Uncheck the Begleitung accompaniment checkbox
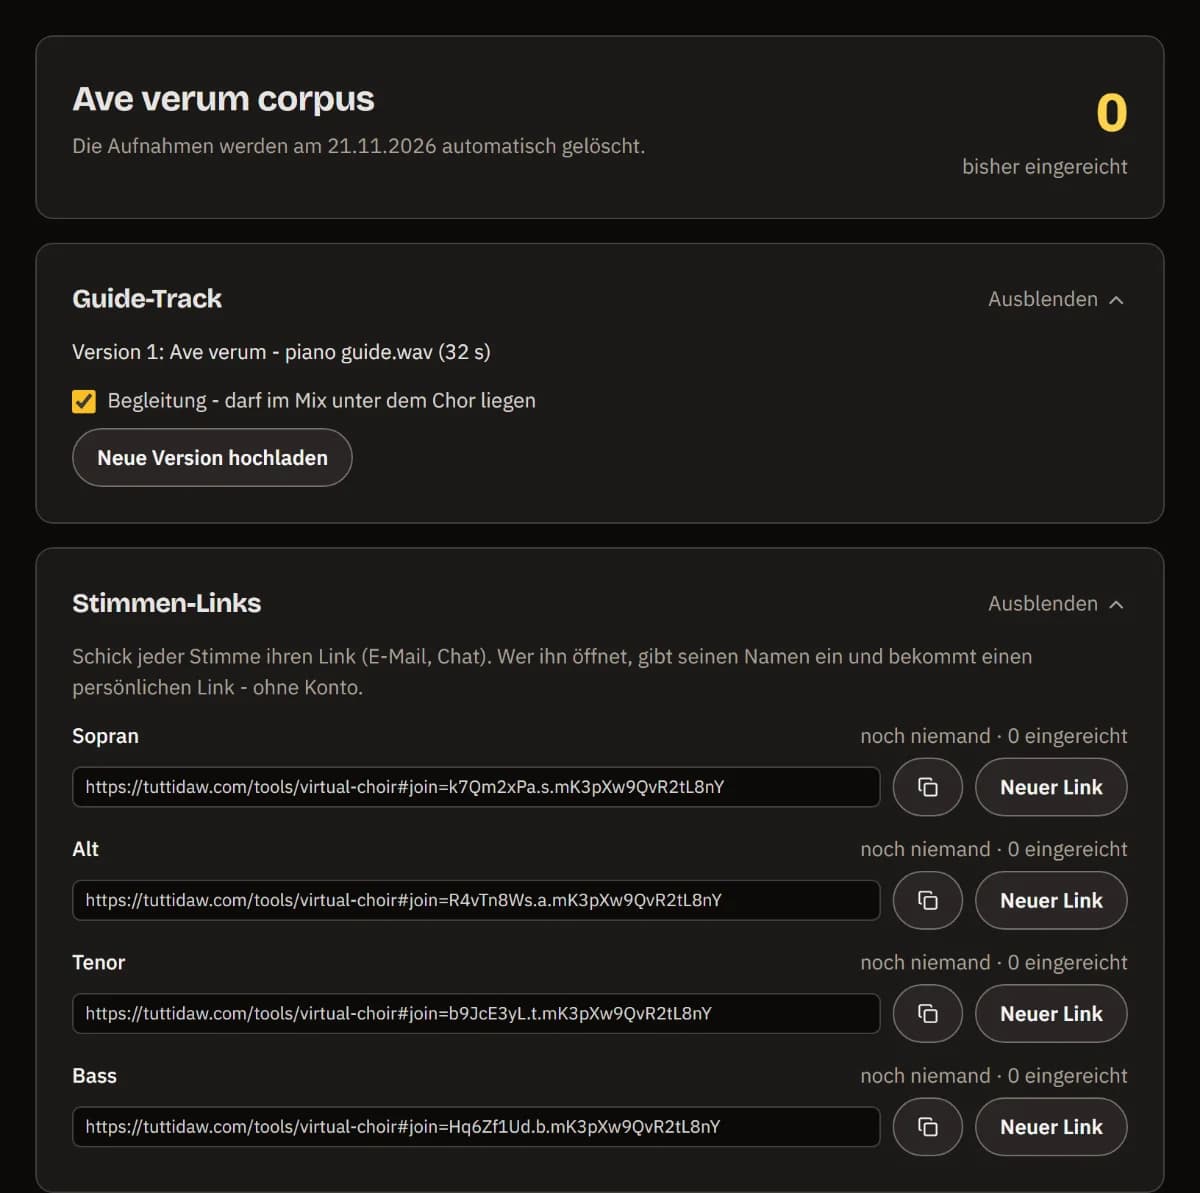 pyautogui.click(x=84, y=401)
